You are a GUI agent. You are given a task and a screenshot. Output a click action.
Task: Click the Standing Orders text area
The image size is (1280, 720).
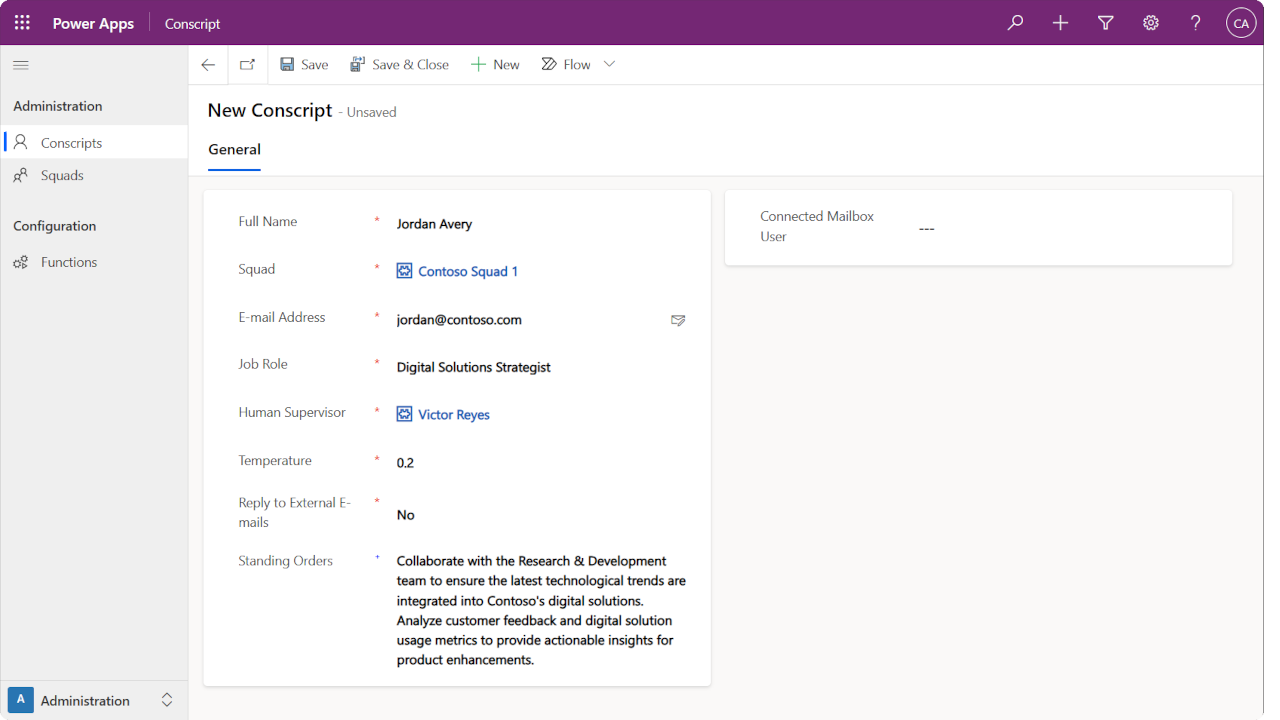541,611
